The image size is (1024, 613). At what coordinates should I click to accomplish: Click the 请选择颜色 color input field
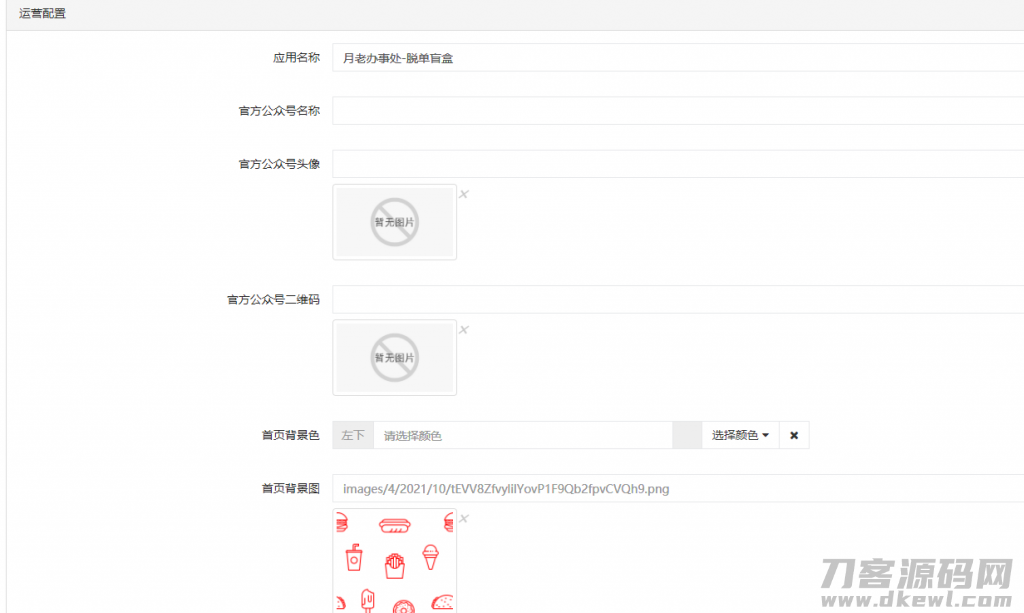coord(520,435)
